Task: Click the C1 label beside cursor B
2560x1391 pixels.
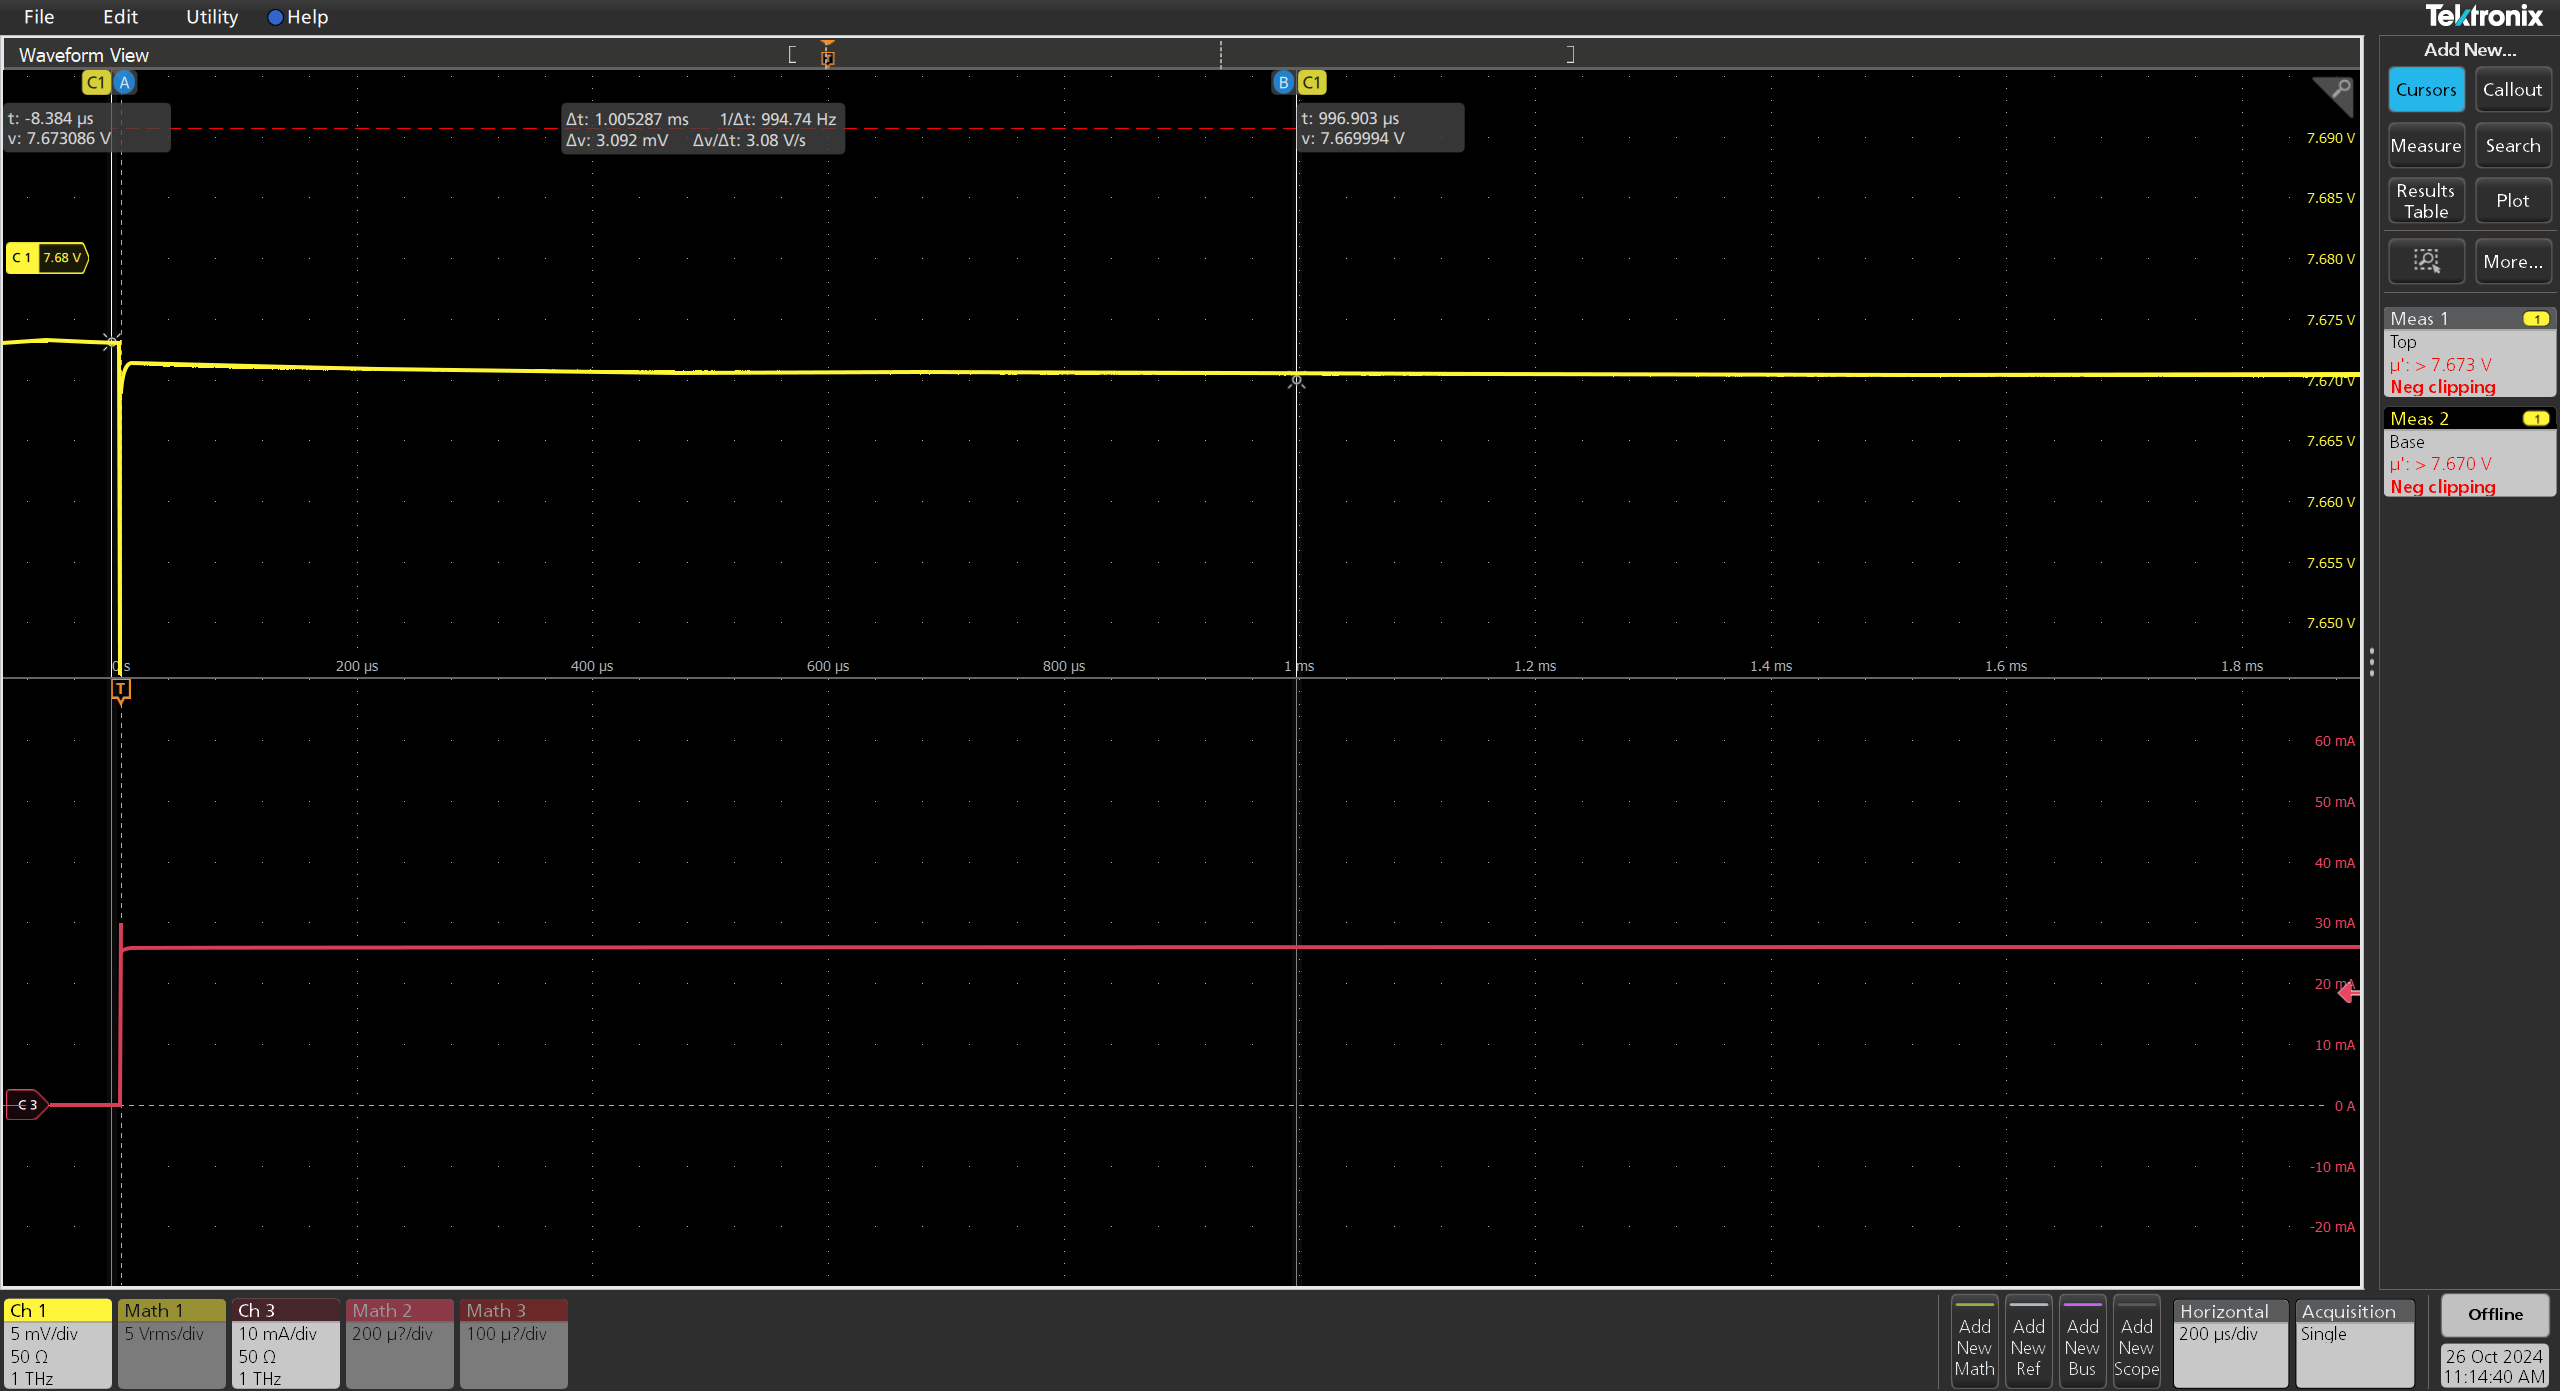Action: 1312,83
